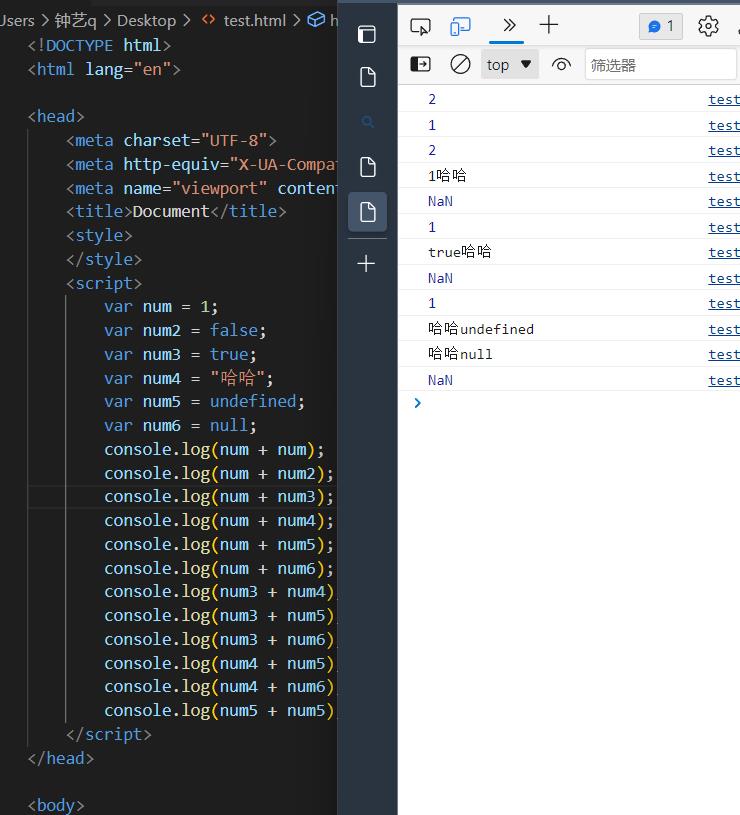Add a new DevTools tool with the plus icon

pos(548,25)
